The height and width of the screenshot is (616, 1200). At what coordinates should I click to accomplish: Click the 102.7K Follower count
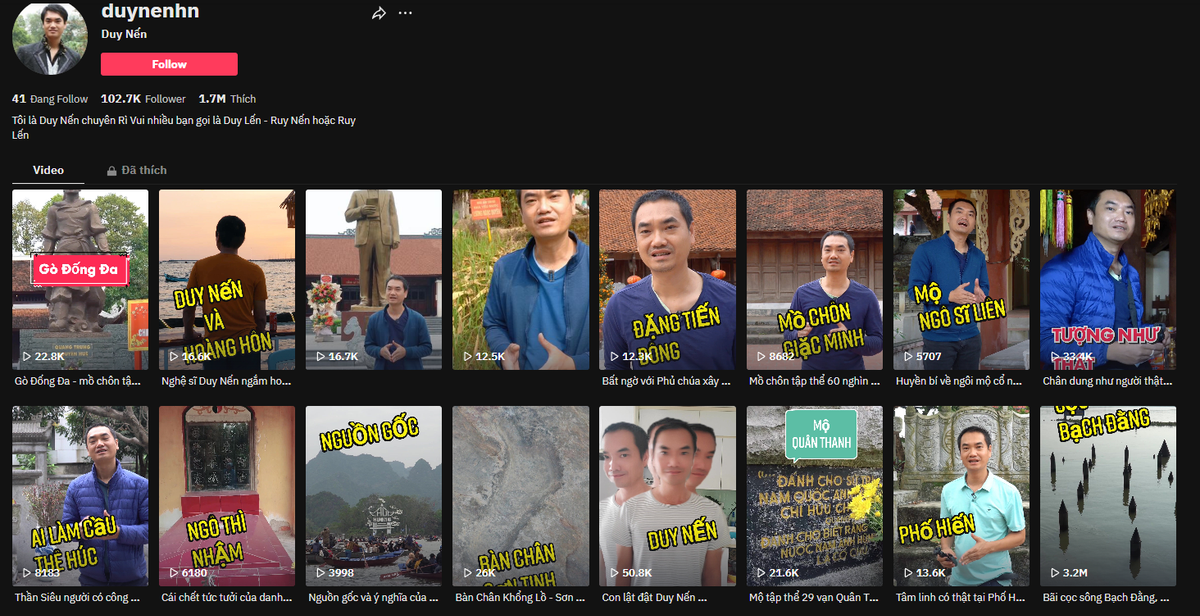pyautogui.click(x=143, y=99)
